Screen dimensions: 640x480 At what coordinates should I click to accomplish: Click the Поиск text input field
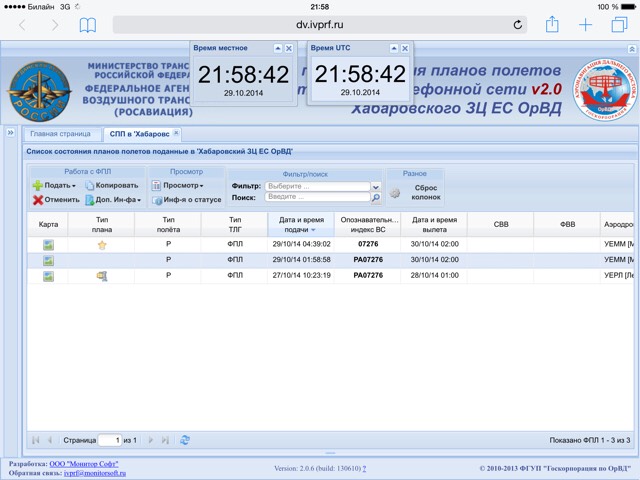click(x=317, y=197)
